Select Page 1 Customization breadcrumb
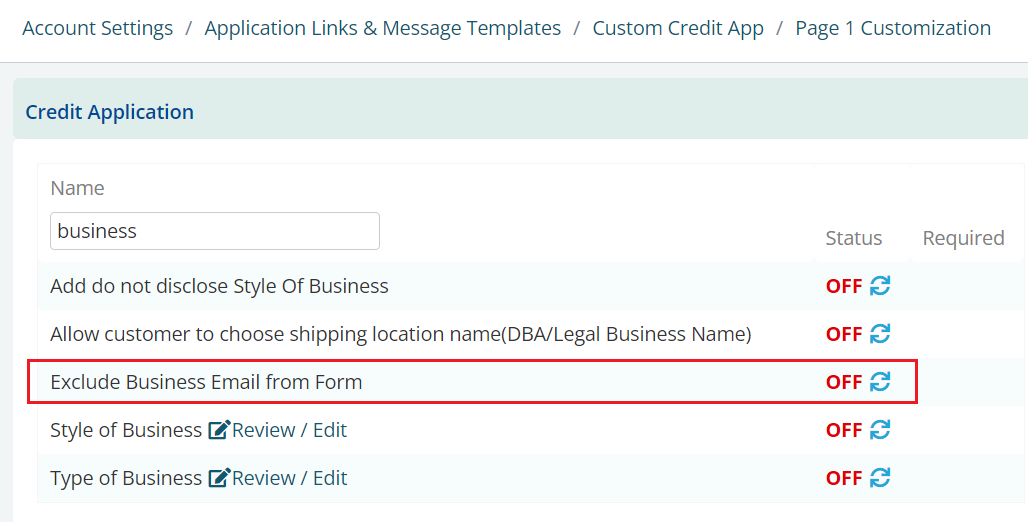The width and height of the screenshot is (1028, 522). [893, 28]
